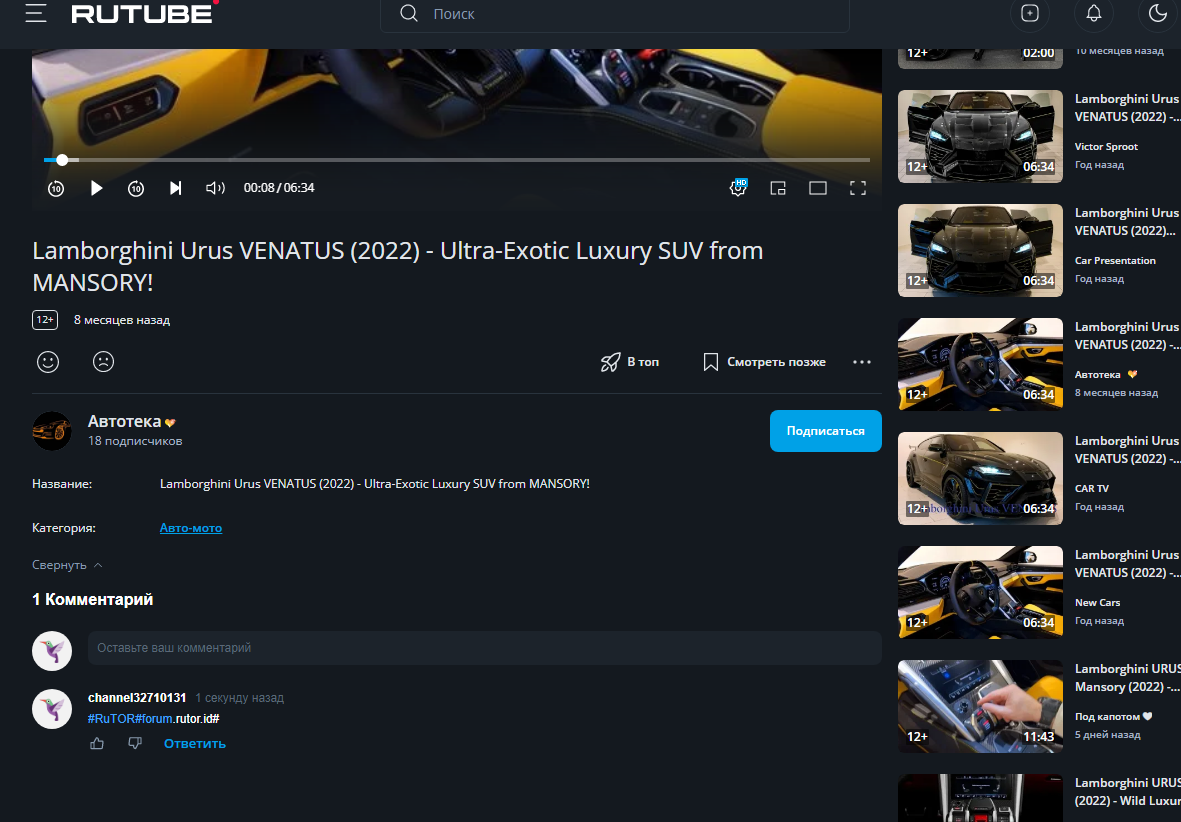The width and height of the screenshot is (1181, 822).
Task: Open the New Cars video thumbnail
Action: tap(980, 592)
